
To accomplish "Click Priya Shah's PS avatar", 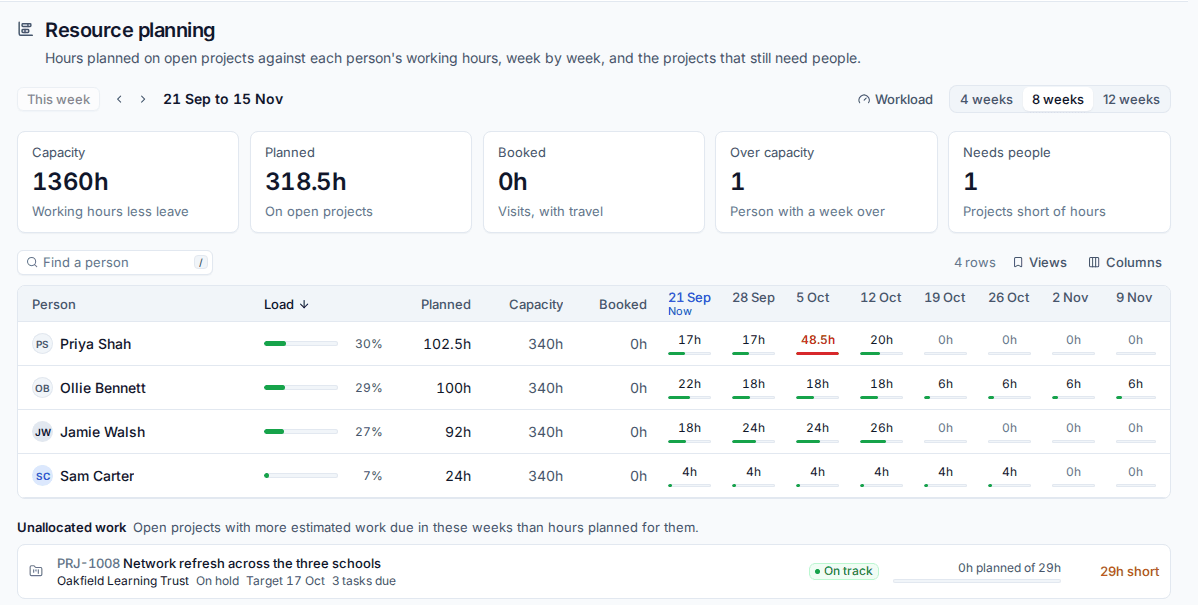I will [42, 344].
